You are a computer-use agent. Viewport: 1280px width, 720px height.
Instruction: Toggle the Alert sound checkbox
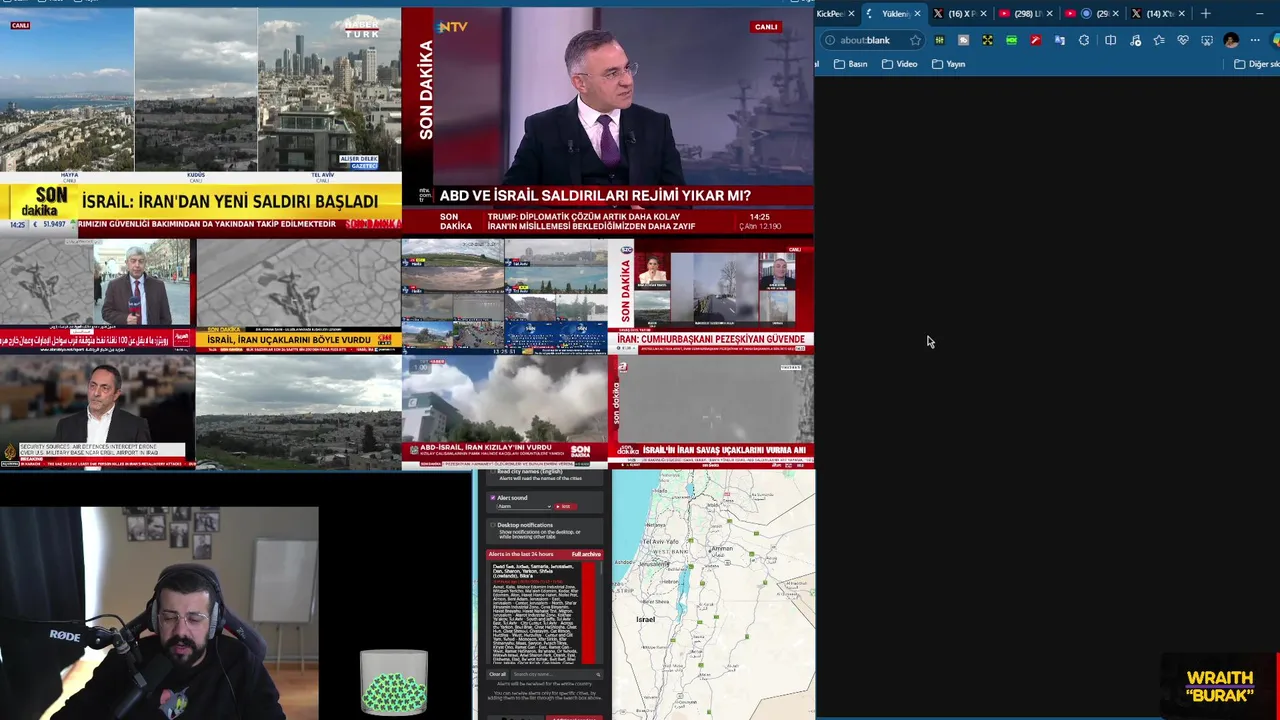[x=493, y=498]
